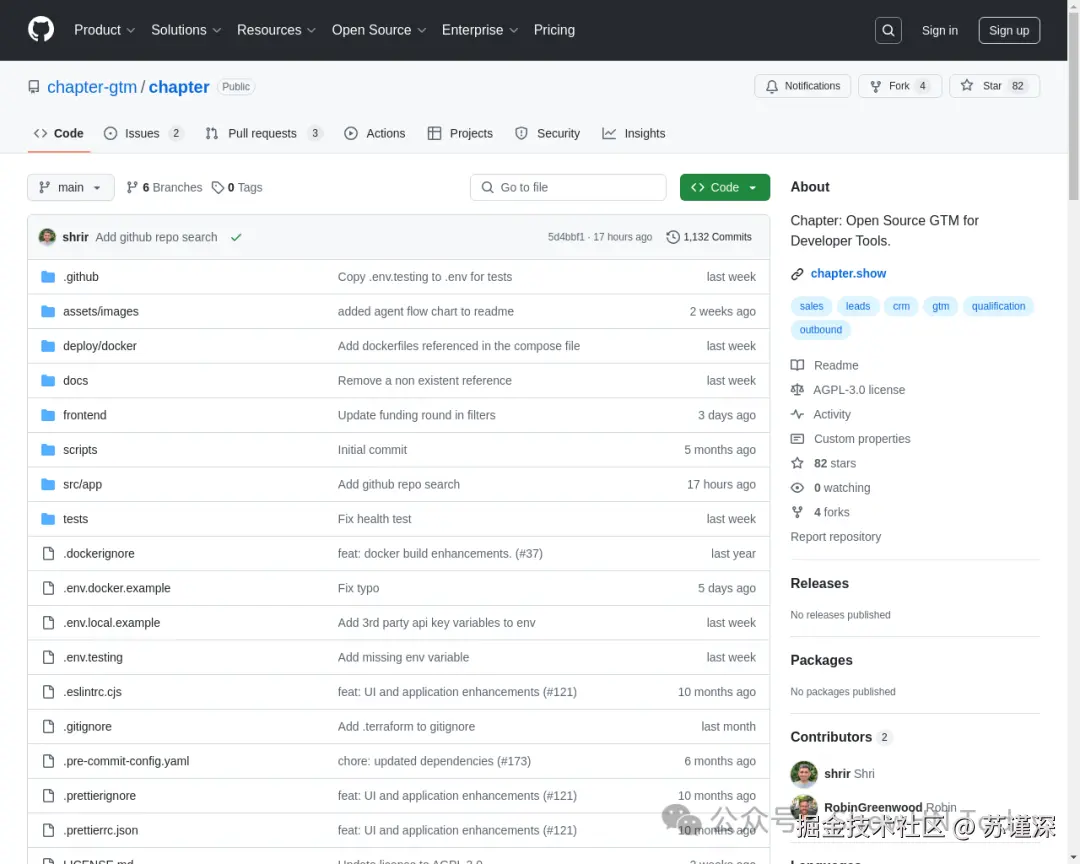This screenshot has width=1080, height=864.
Task: Click the assets/images folder icon
Action: (48, 311)
